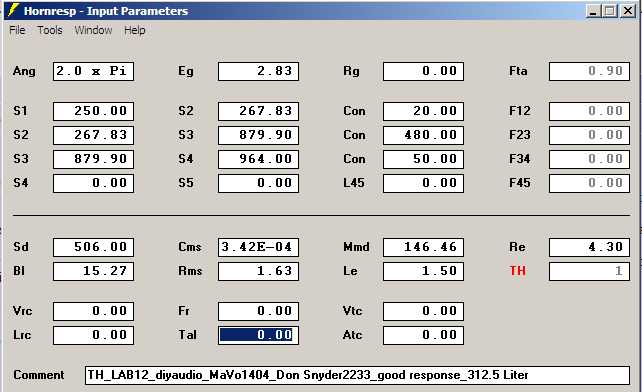The height and width of the screenshot is (392, 642).
Task: Minimize the Hornresp Input Parameters window
Action: (593, 11)
